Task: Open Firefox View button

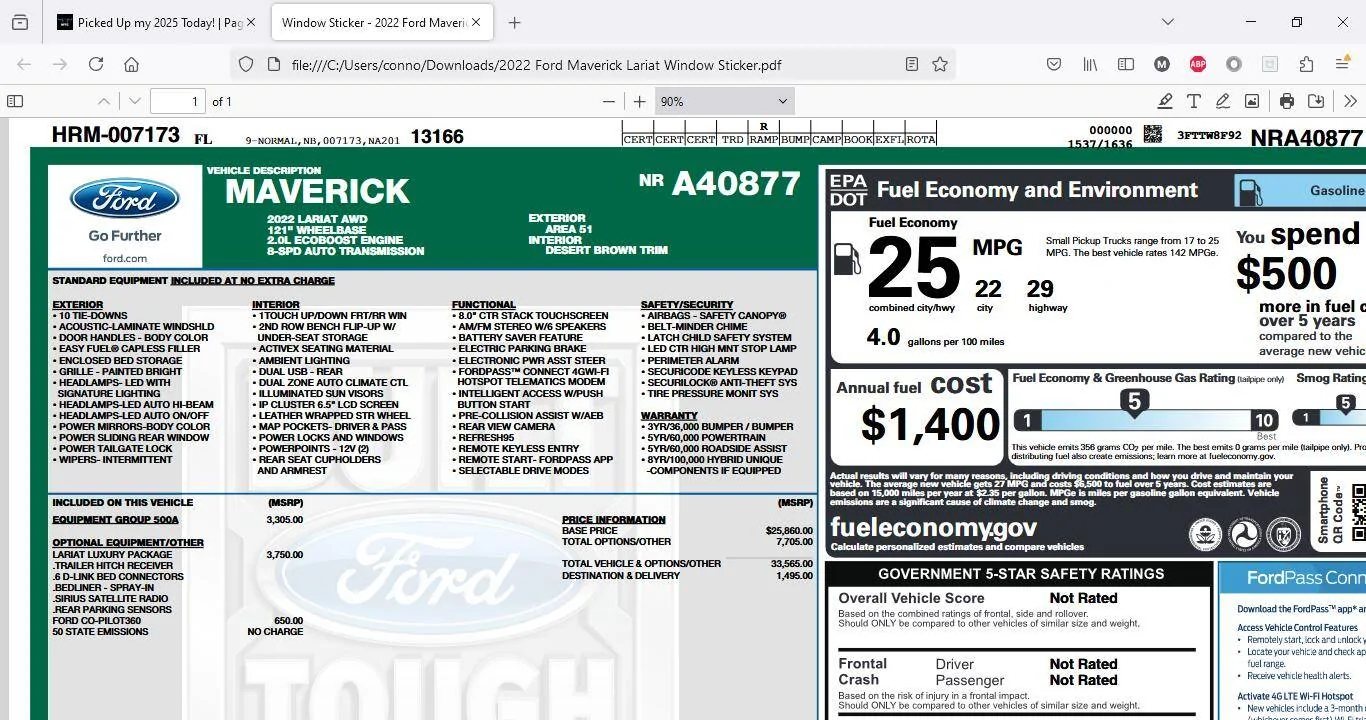Action: [x=20, y=22]
